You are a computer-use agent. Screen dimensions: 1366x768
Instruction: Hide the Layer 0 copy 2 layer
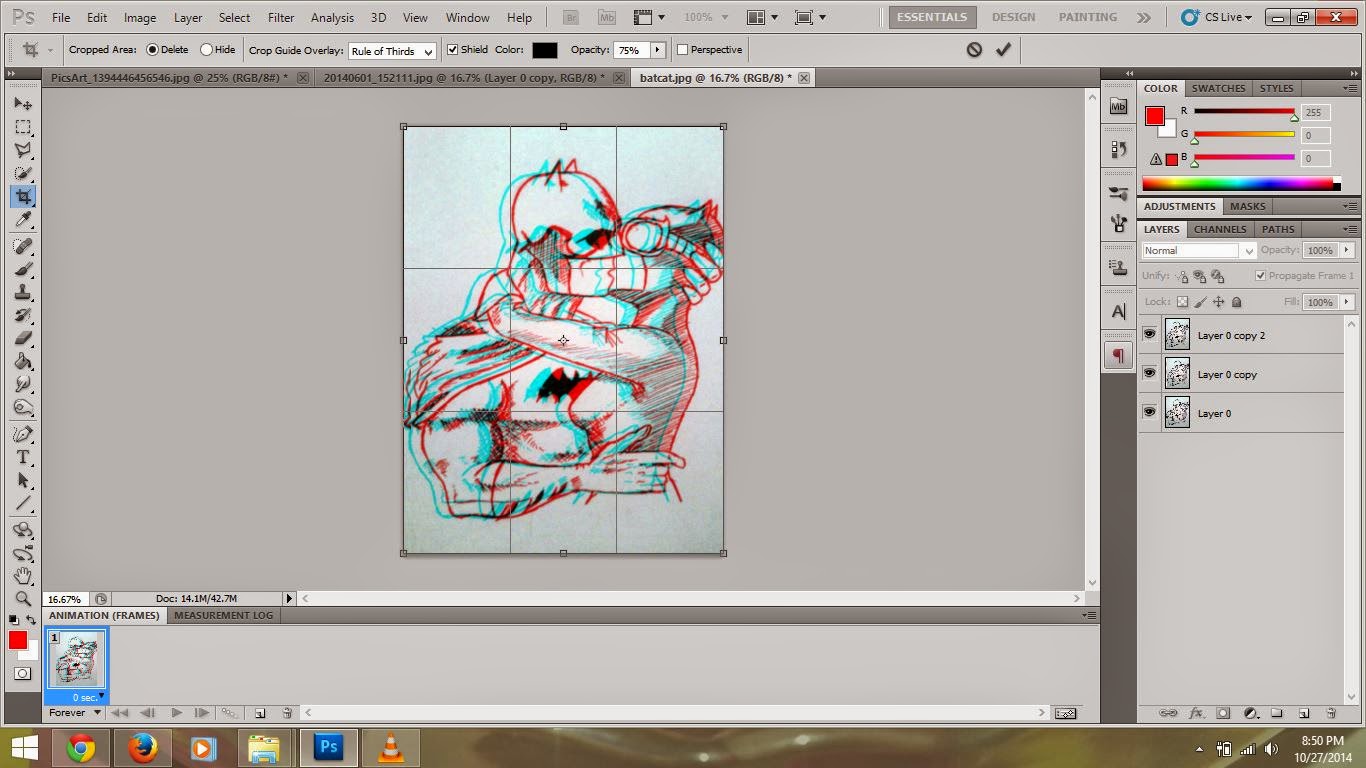[1150, 335]
